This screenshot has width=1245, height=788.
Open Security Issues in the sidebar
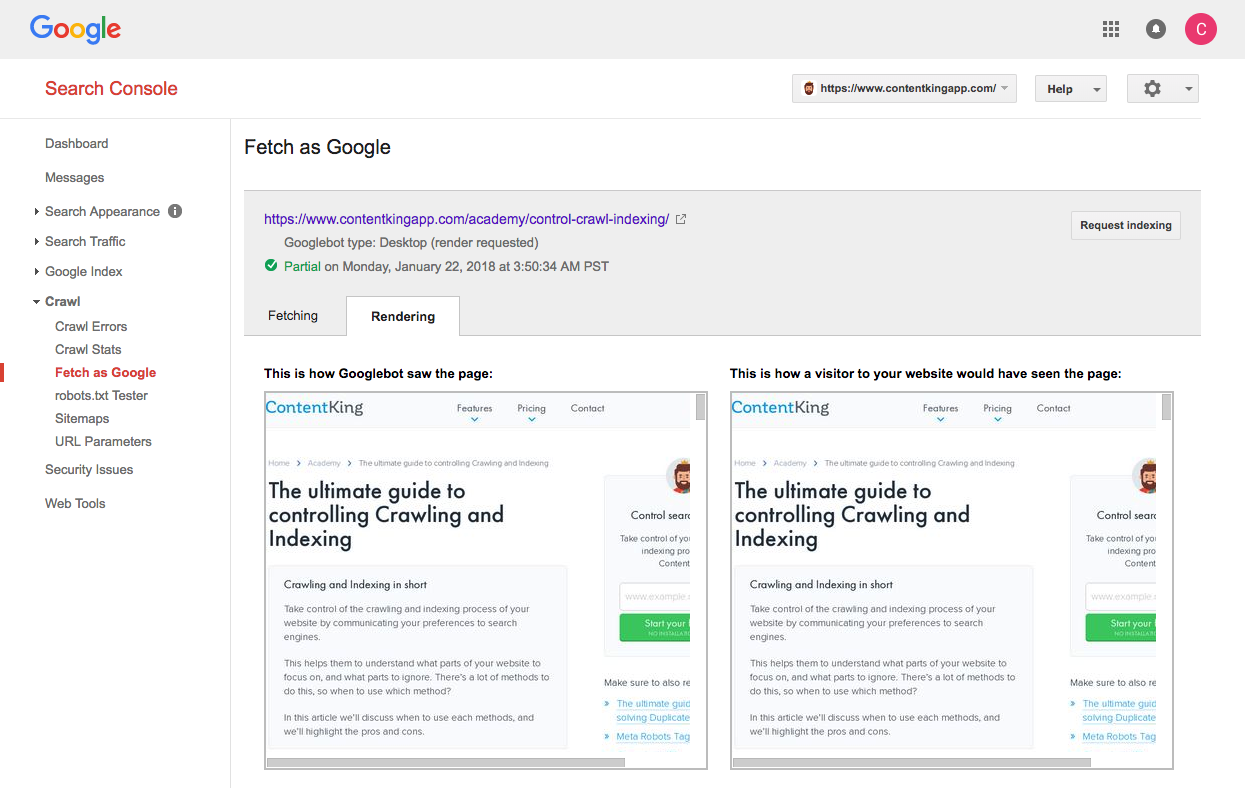tap(89, 469)
